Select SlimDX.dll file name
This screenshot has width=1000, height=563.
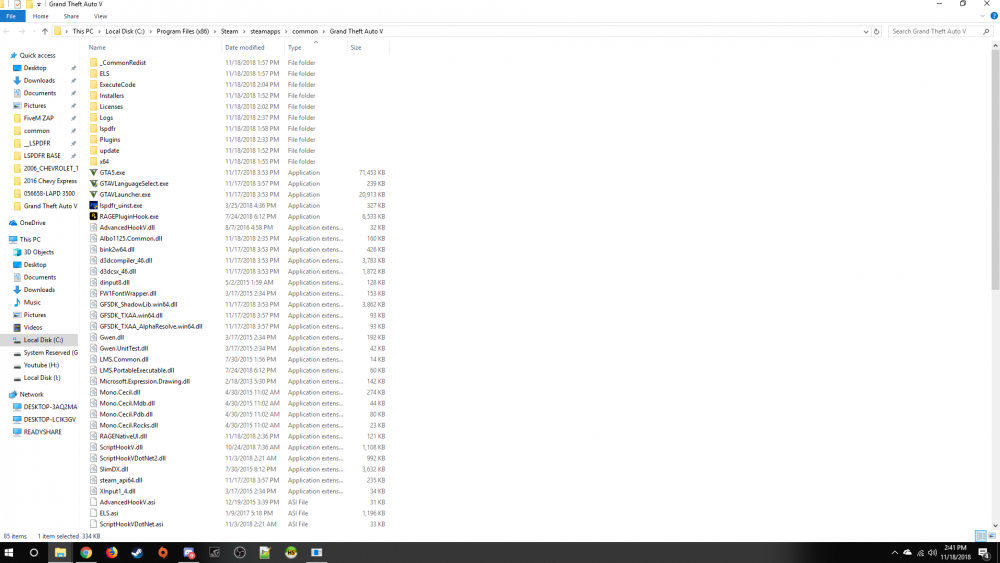114,469
